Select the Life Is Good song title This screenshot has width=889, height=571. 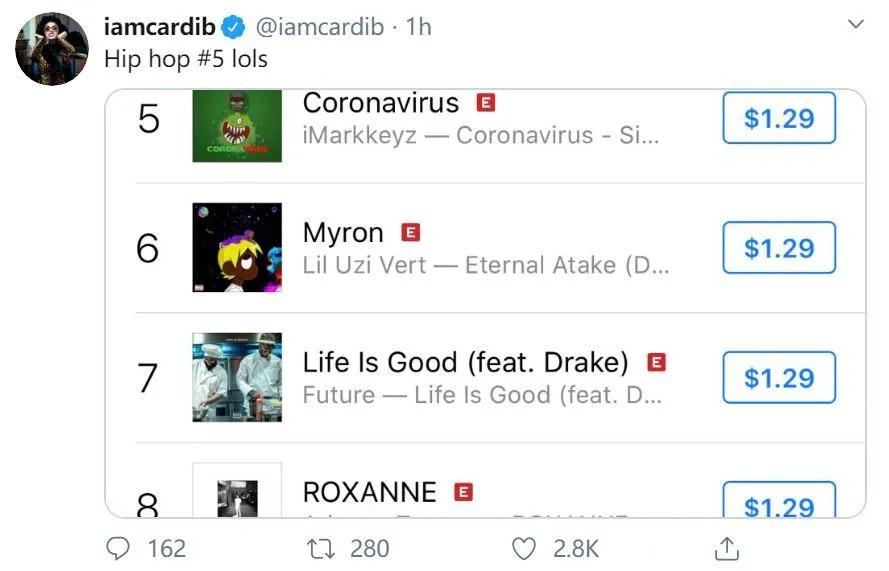point(465,362)
